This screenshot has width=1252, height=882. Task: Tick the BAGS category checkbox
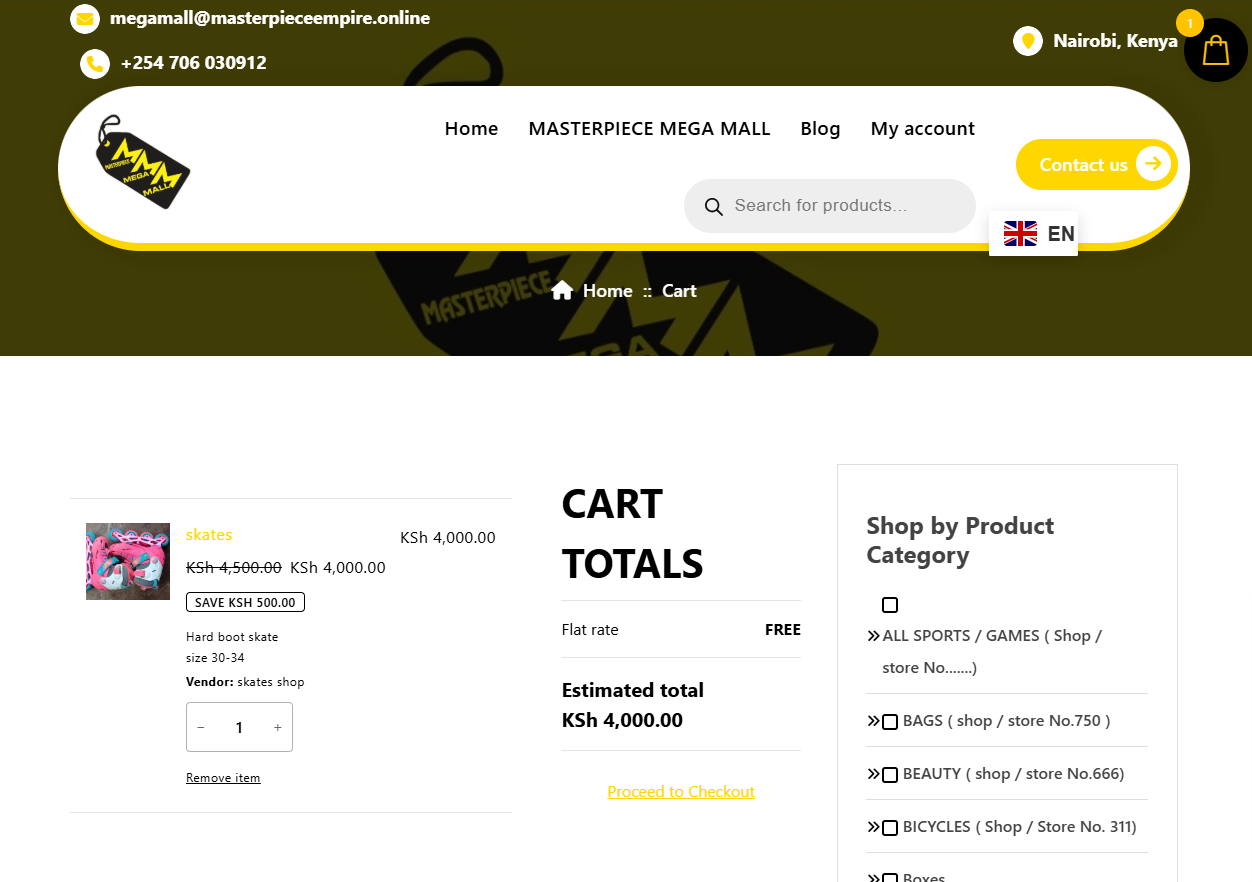(890, 721)
